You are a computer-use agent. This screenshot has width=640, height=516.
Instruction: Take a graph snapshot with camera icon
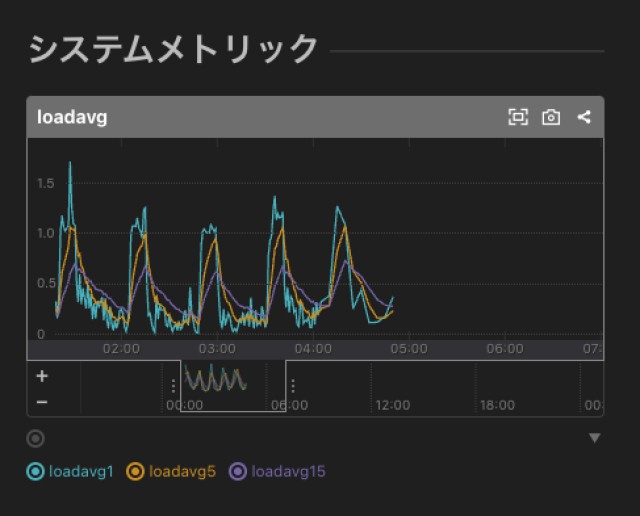[x=551, y=117]
